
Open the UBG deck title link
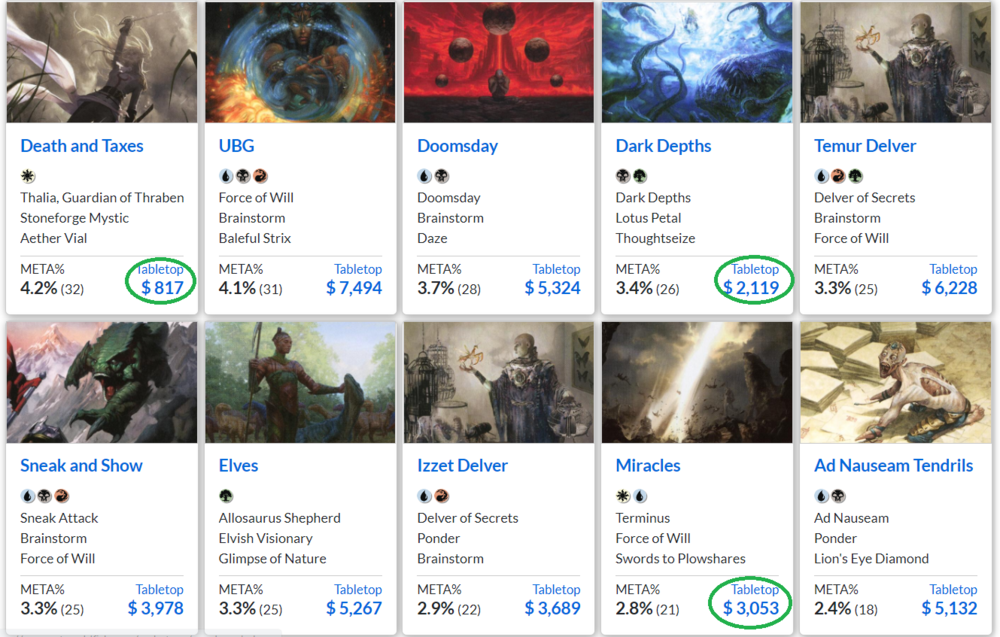pyautogui.click(x=236, y=146)
